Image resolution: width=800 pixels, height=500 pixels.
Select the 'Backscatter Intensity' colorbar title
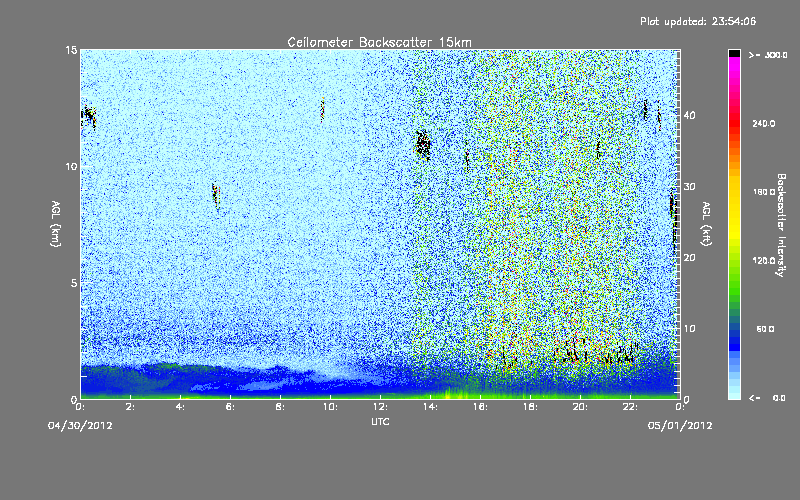(x=781, y=225)
